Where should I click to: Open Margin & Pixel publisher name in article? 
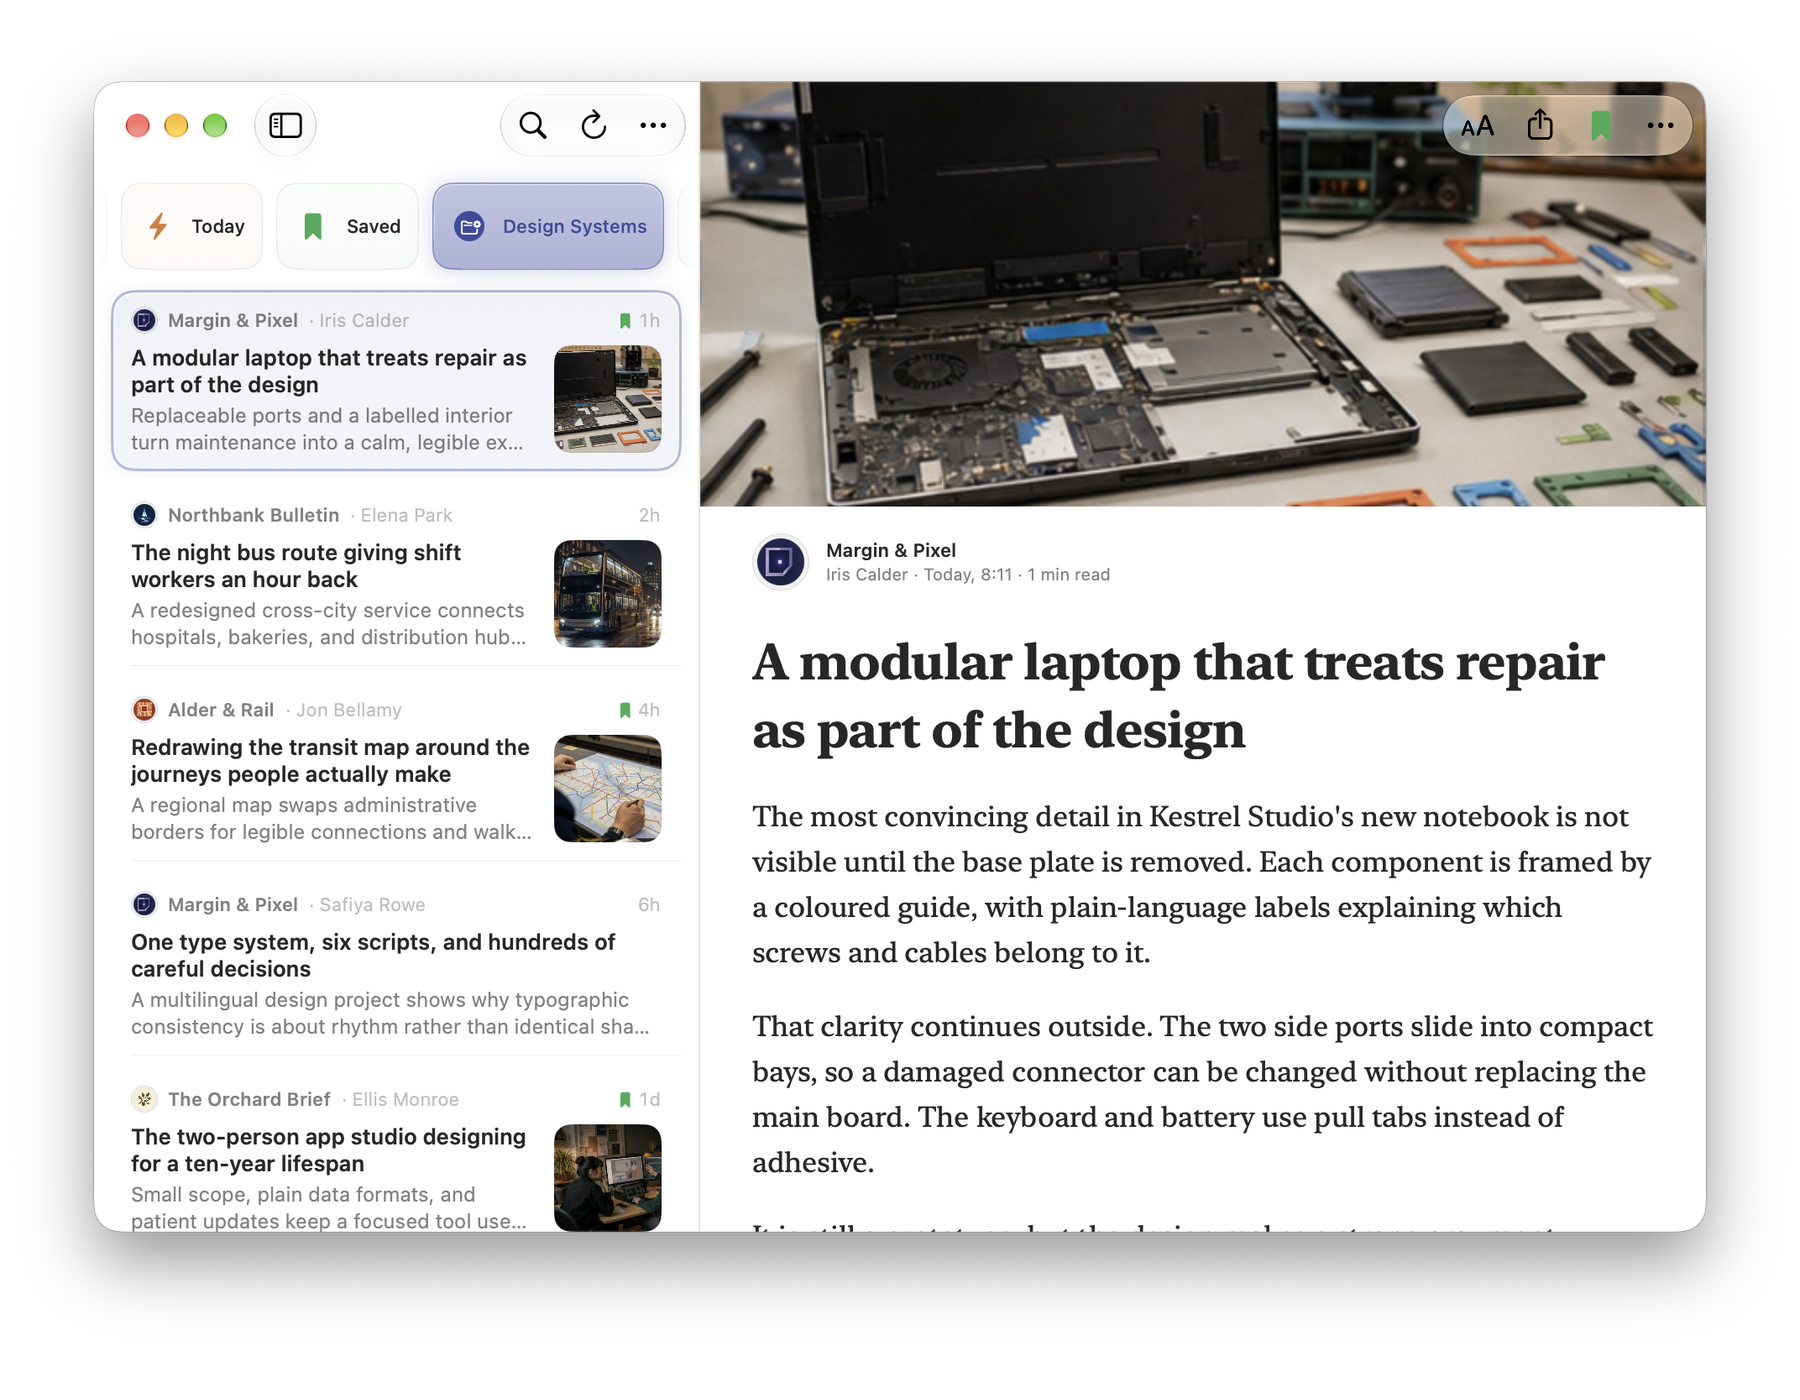(x=891, y=550)
